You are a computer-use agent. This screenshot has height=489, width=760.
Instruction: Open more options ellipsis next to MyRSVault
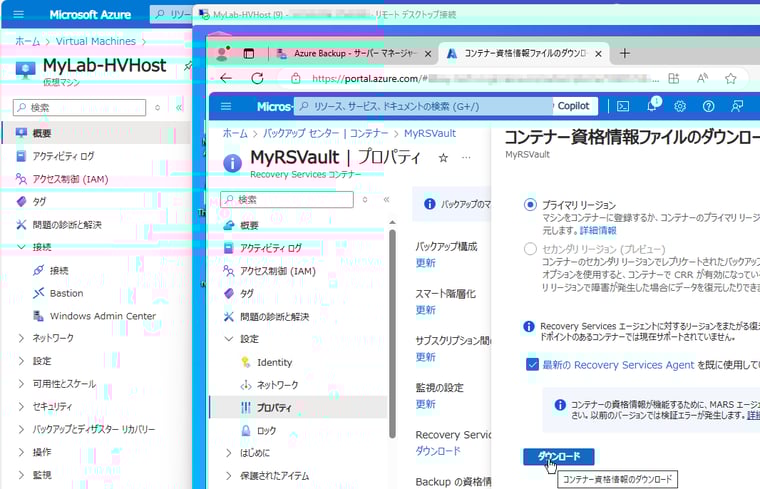coord(466,158)
